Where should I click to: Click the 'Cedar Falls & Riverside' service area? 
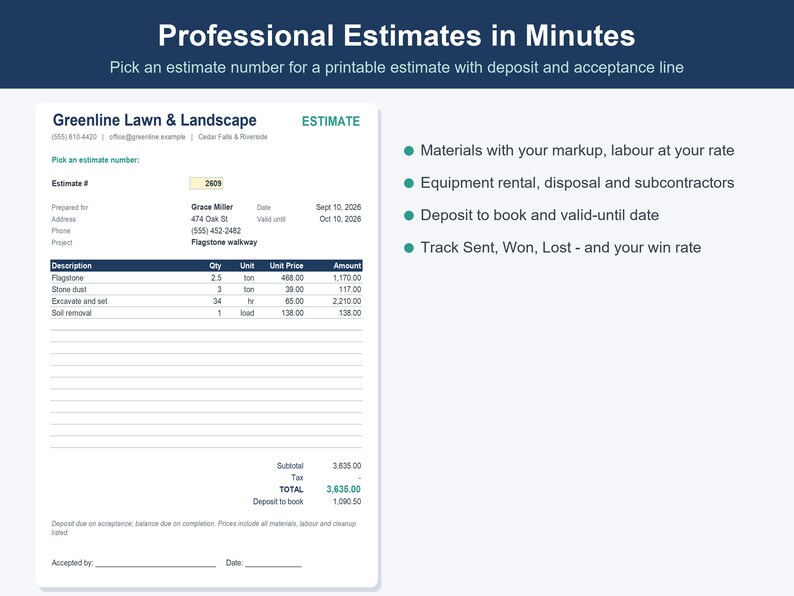pyautogui.click(x=232, y=137)
